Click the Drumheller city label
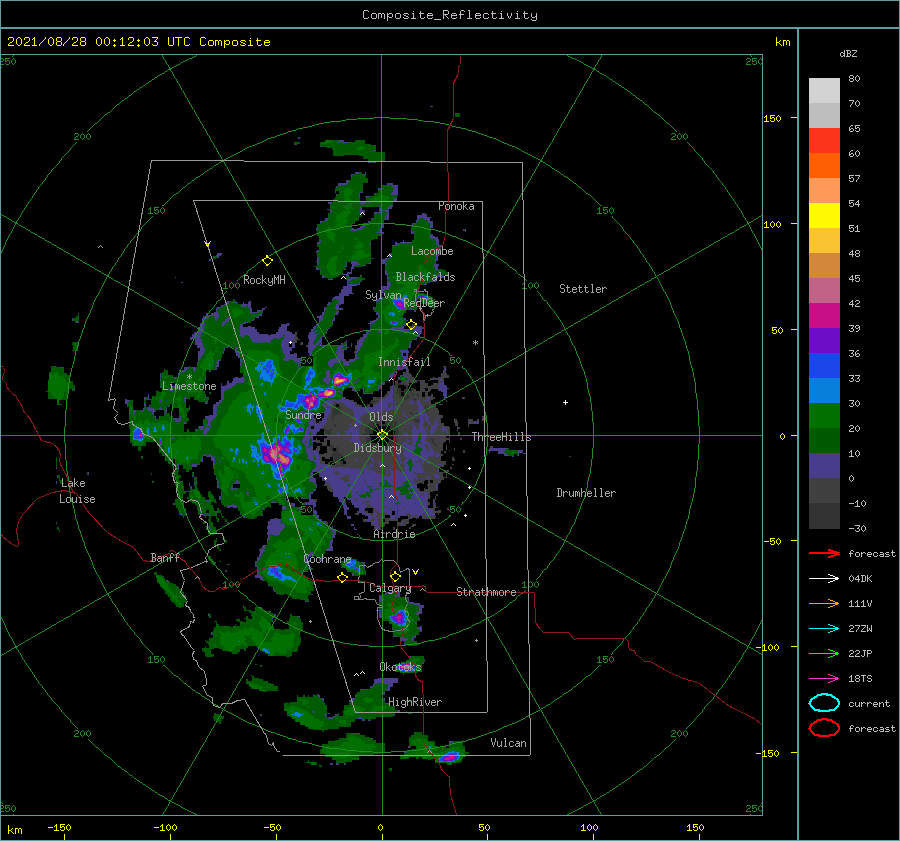The height and width of the screenshot is (841, 900). (x=586, y=493)
